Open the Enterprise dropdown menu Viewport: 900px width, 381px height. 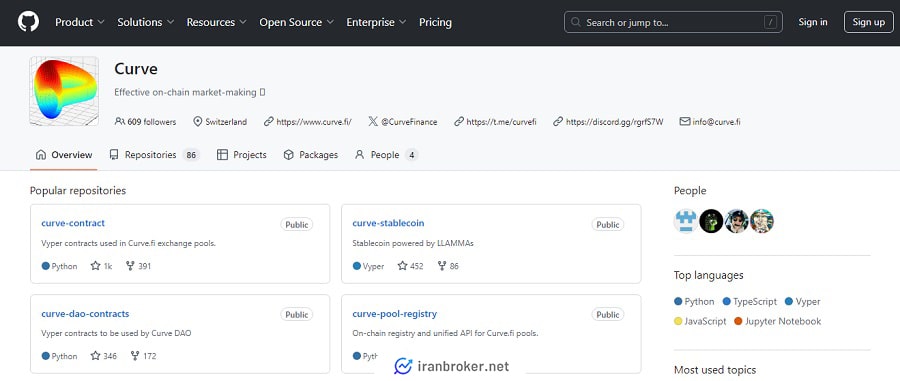tap(376, 22)
